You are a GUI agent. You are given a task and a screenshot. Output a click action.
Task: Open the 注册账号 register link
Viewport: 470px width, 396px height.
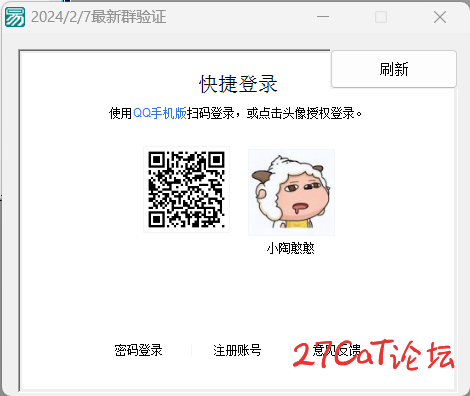coord(237,350)
